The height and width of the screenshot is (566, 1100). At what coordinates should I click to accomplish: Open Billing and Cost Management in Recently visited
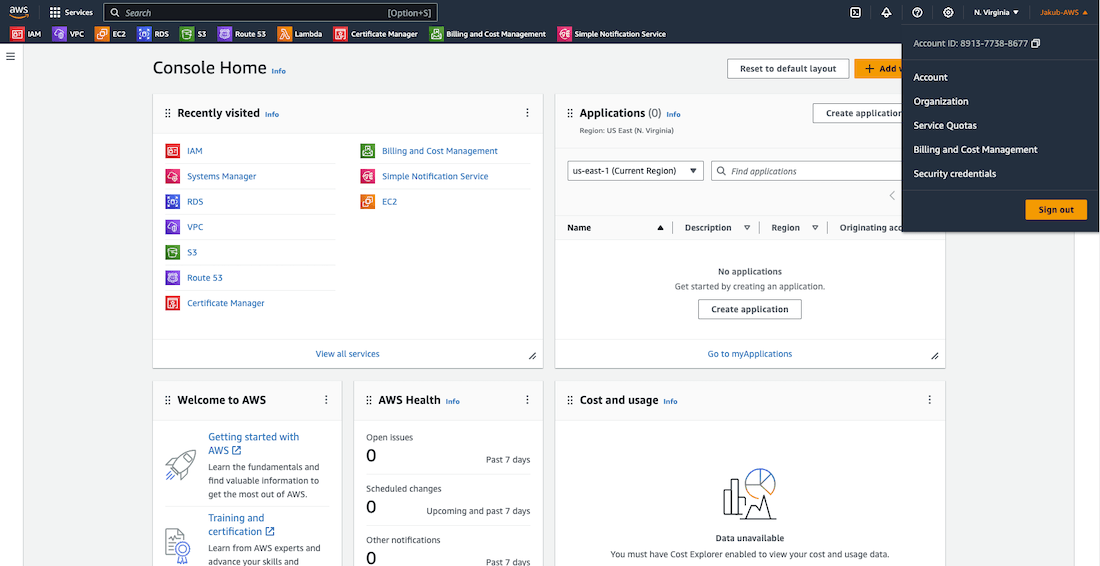tap(440, 151)
